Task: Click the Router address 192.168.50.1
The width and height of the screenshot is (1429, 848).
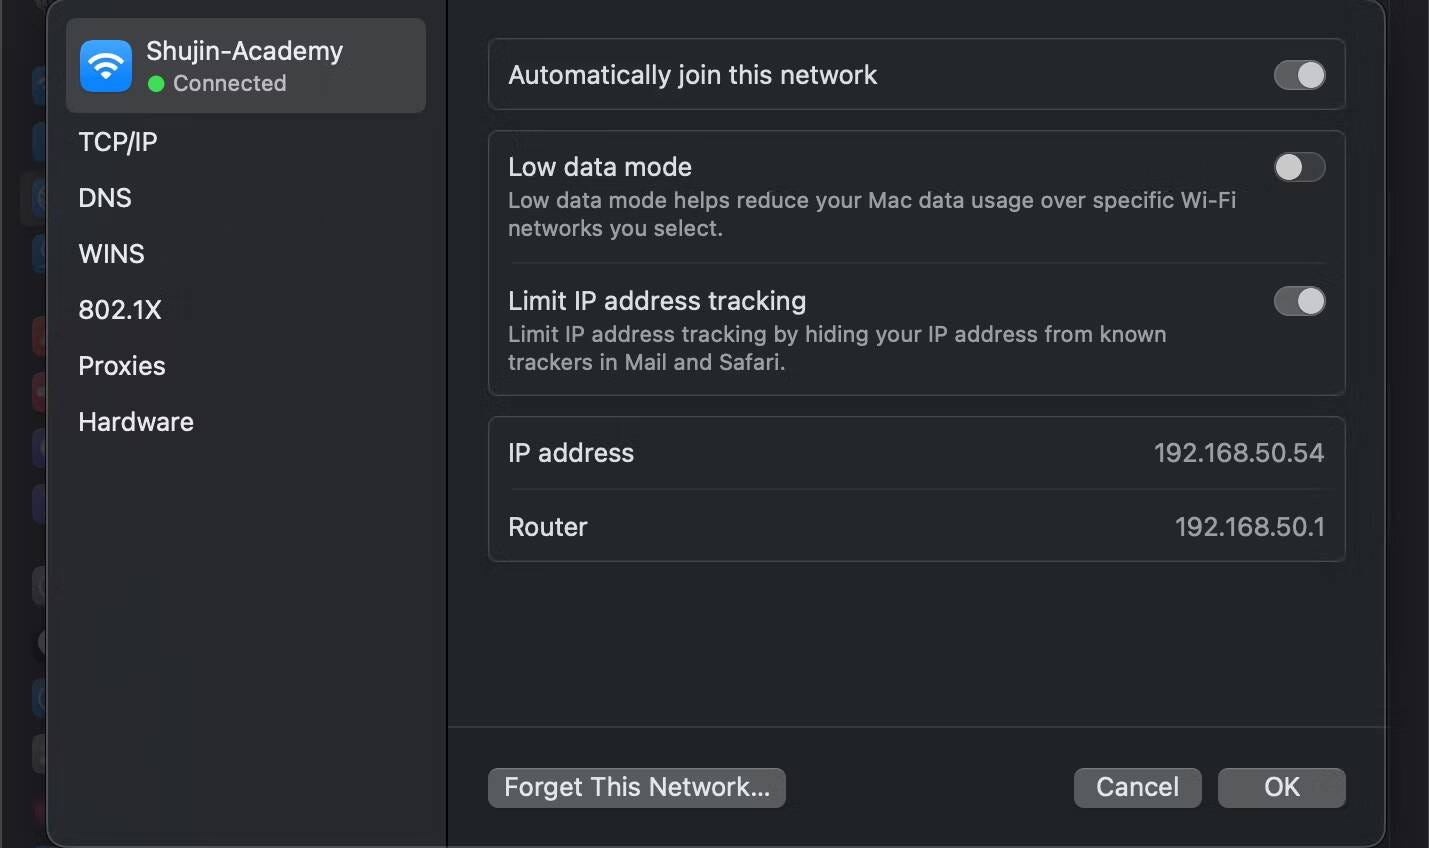Action: 1249,527
